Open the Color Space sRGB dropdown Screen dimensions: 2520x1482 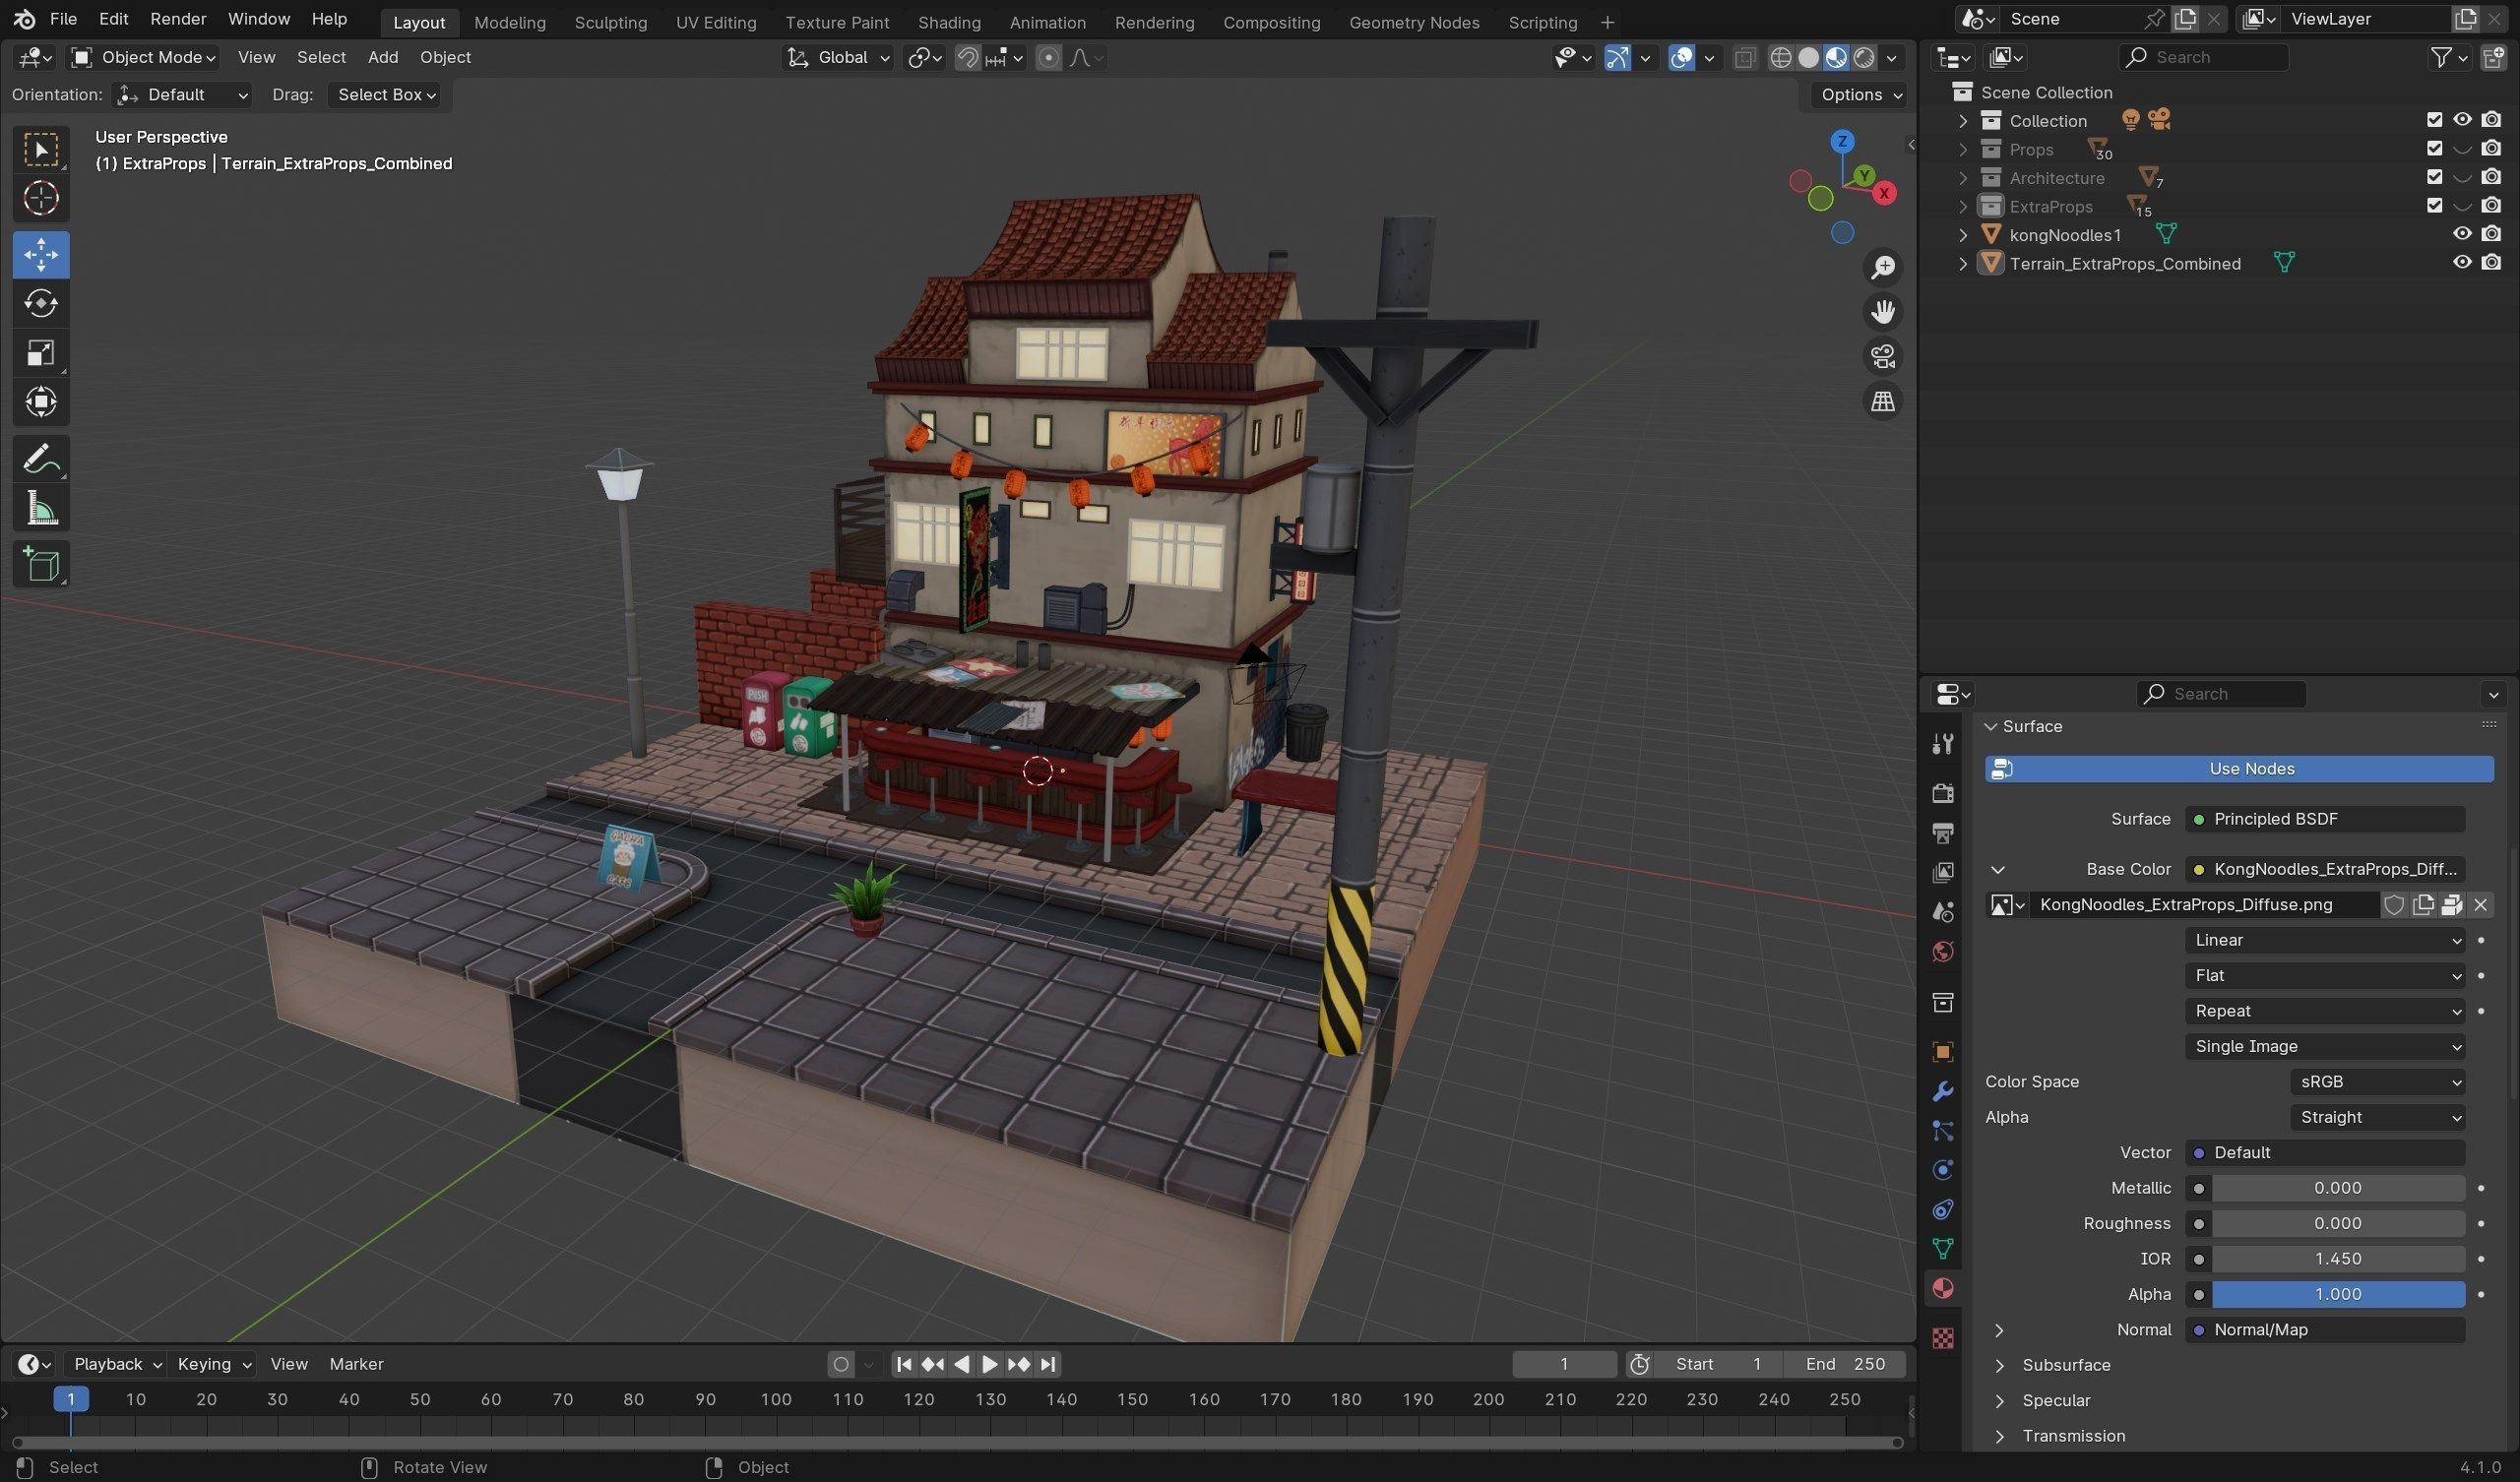(x=2376, y=1082)
